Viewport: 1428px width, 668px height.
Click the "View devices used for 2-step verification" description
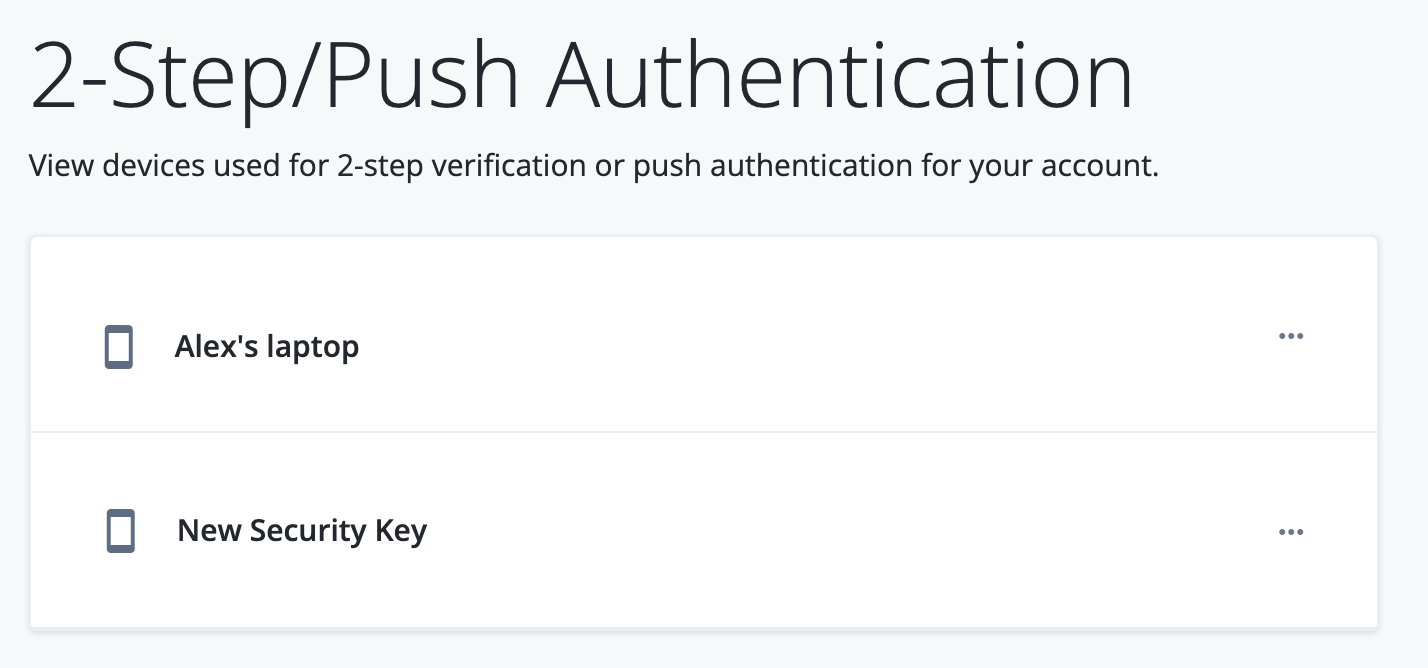pyautogui.click(x=594, y=165)
